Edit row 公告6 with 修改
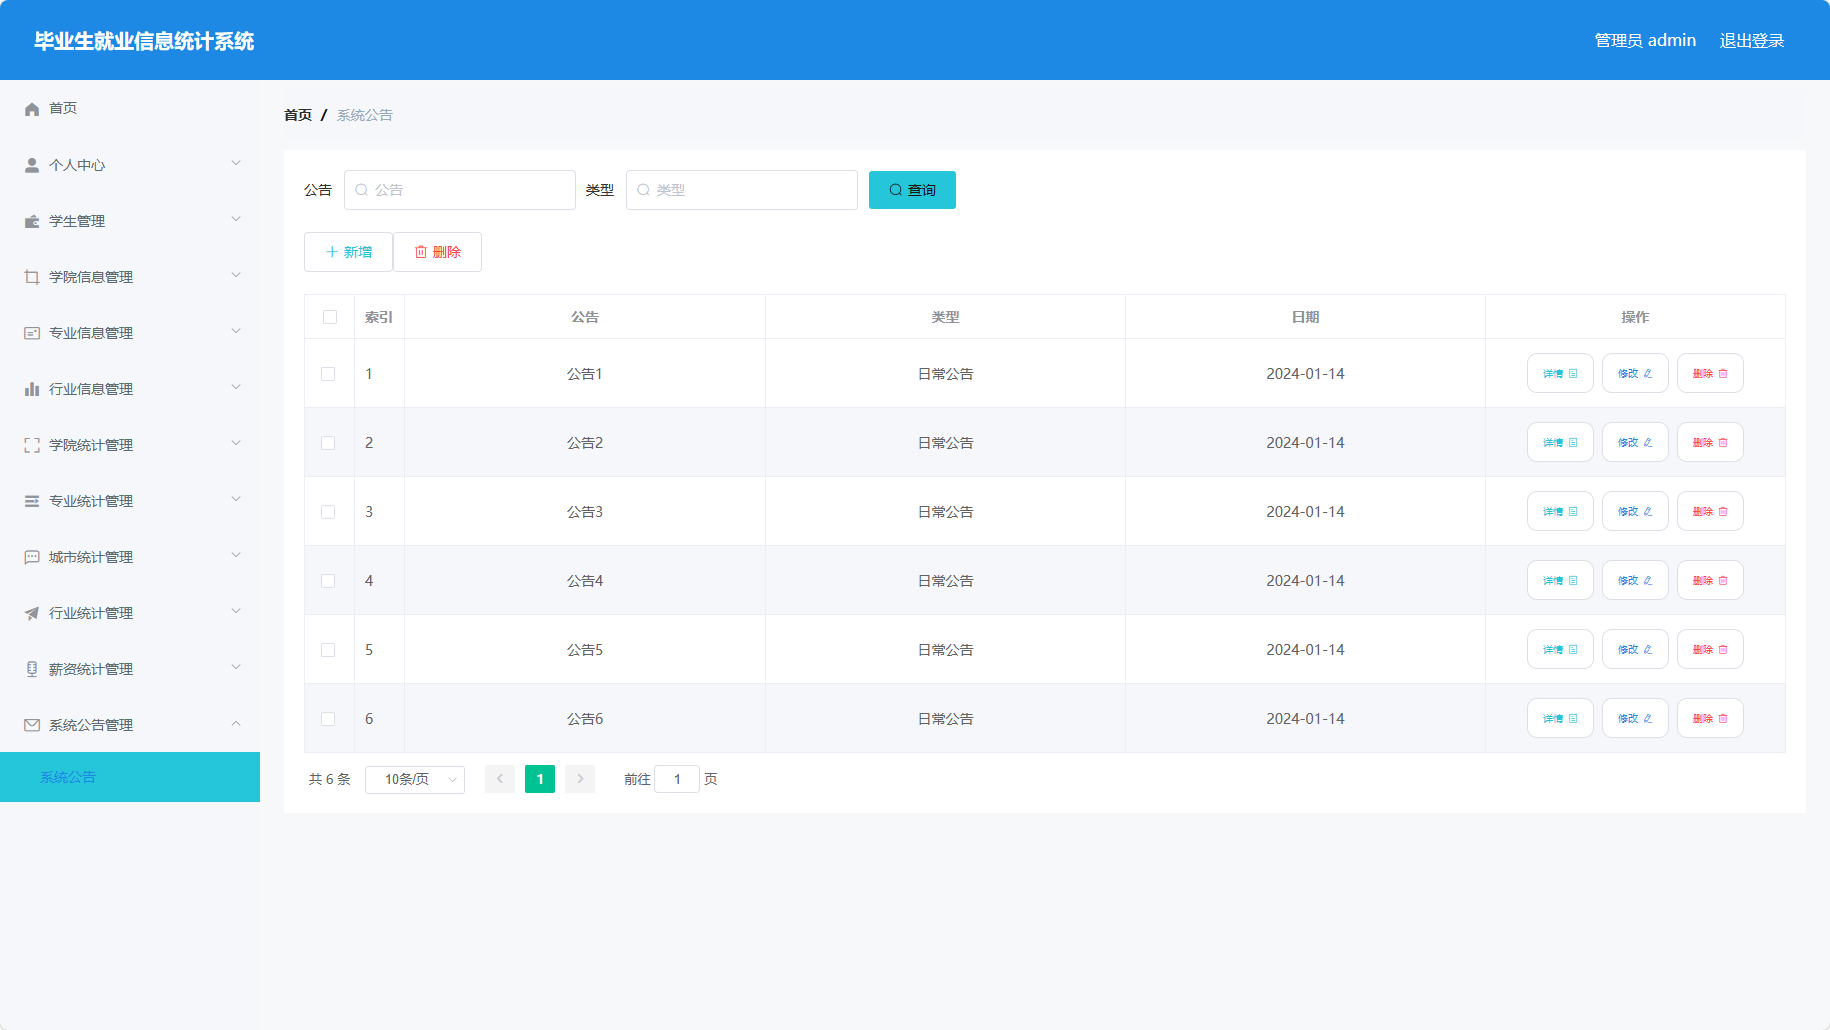The width and height of the screenshot is (1830, 1030). (1635, 718)
